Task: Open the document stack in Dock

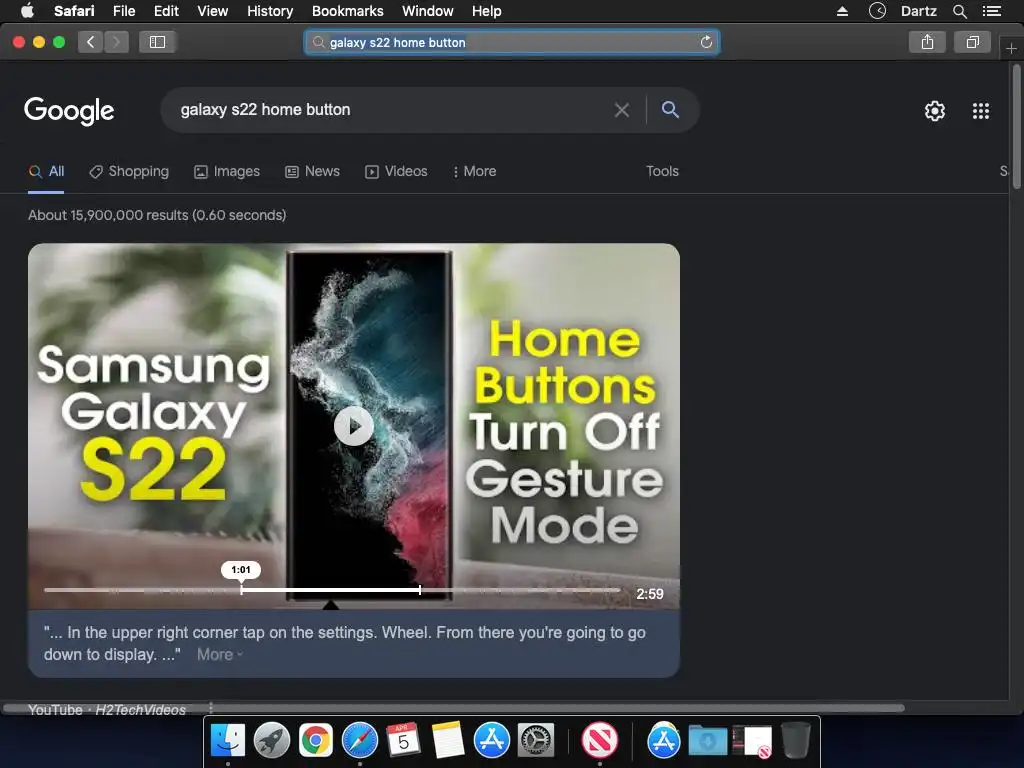Action: click(x=752, y=741)
